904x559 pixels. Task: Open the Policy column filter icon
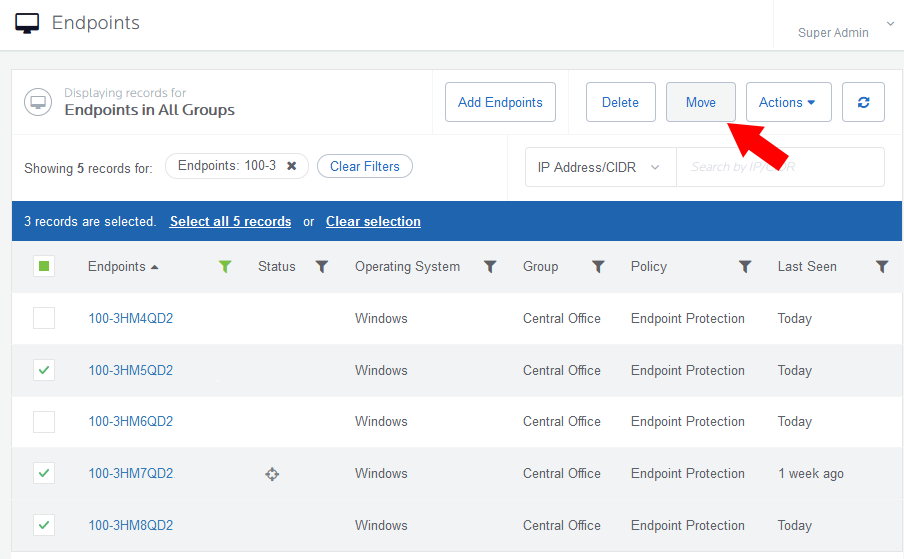coord(745,267)
